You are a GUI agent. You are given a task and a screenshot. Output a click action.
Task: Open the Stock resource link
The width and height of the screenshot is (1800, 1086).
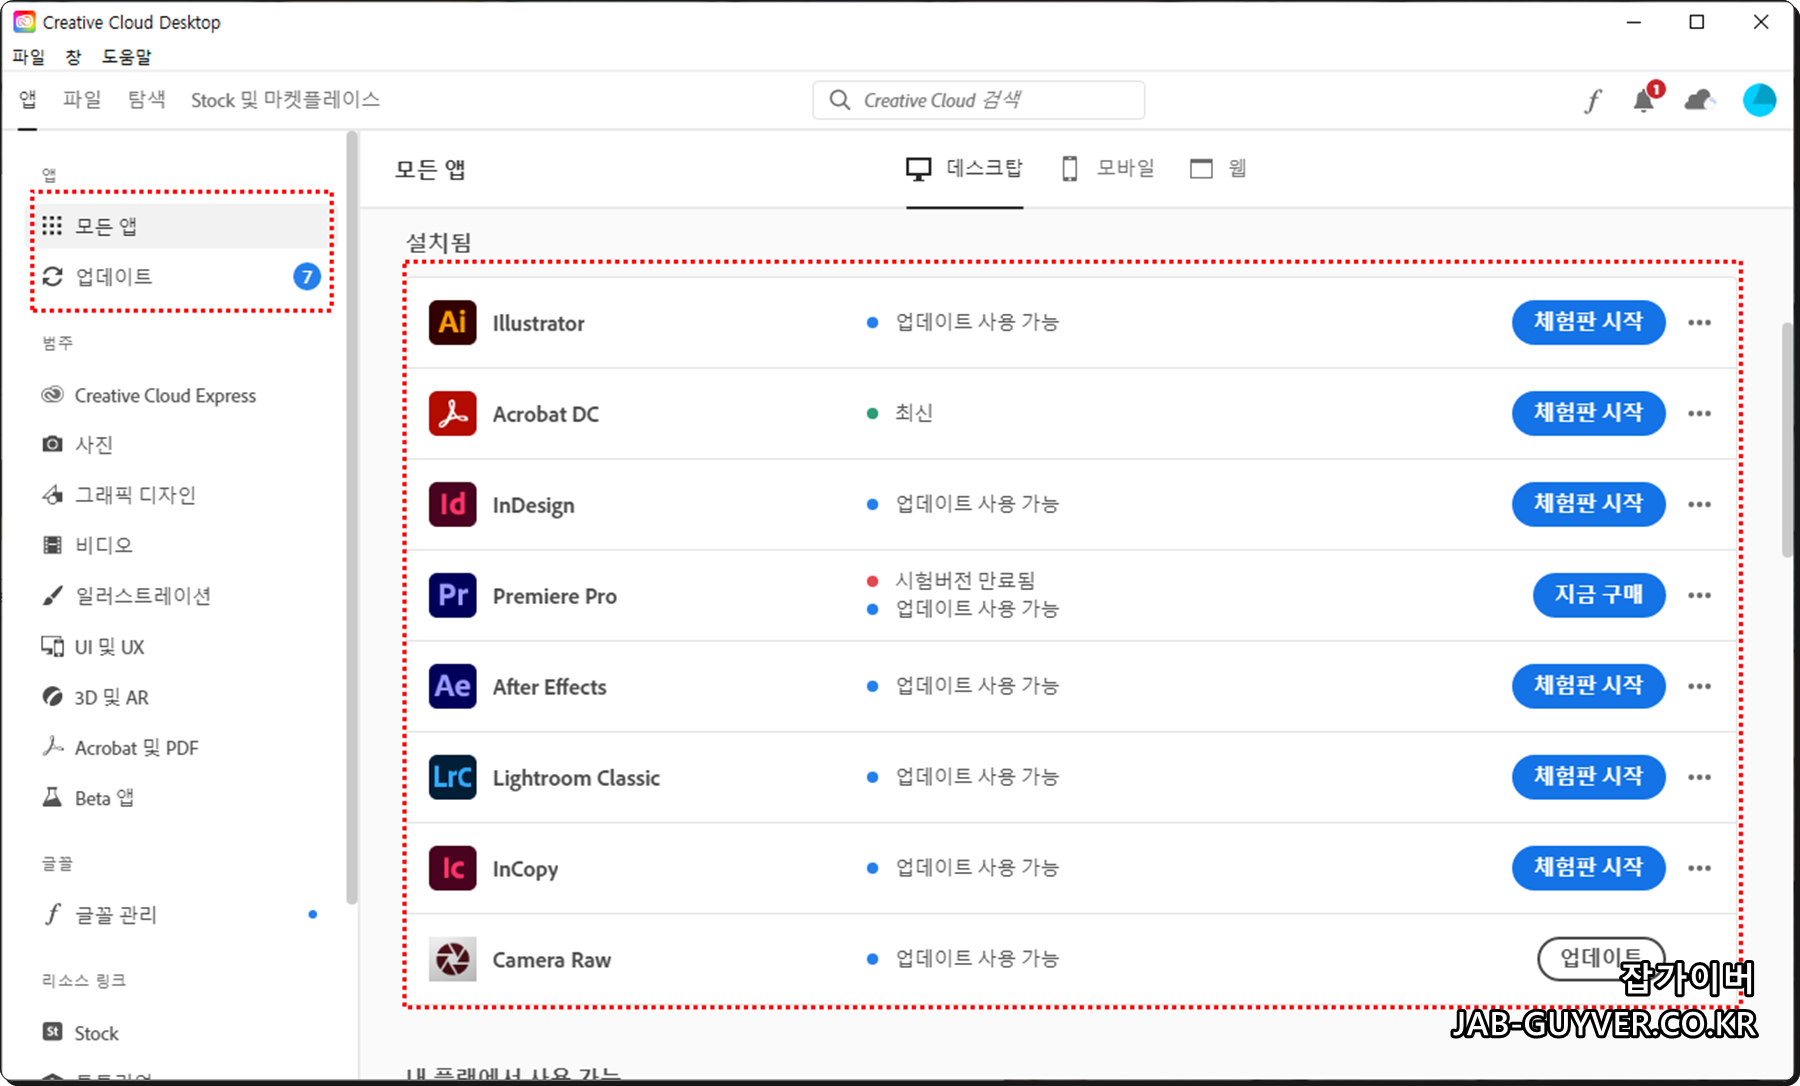pos(80,1033)
